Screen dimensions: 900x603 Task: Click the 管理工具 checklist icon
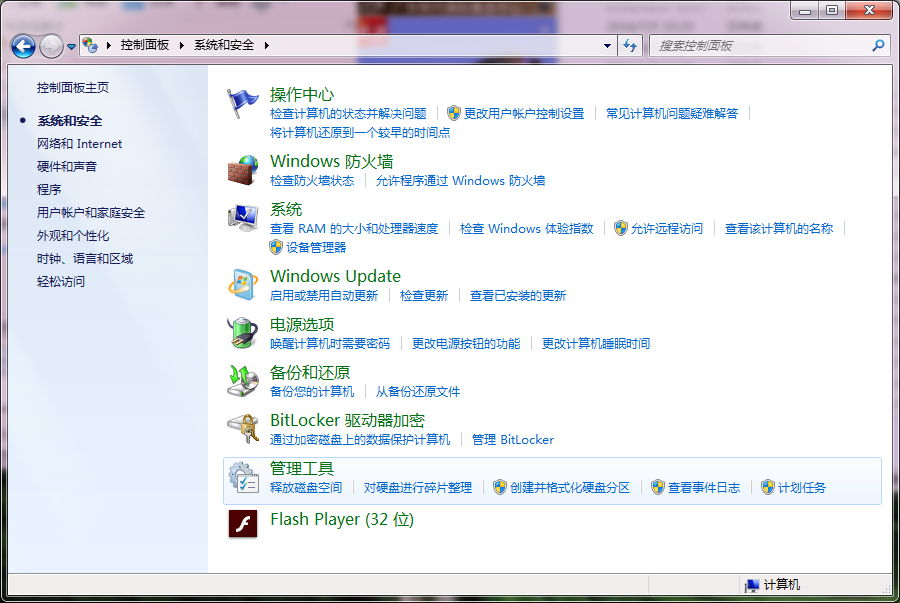242,478
